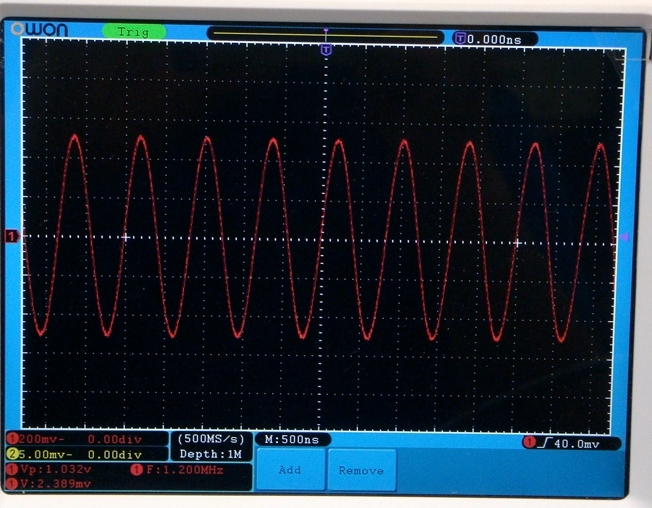The height and width of the screenshot is (508, 652).
Task: Click the OWON logo
Action: [40, 30]
